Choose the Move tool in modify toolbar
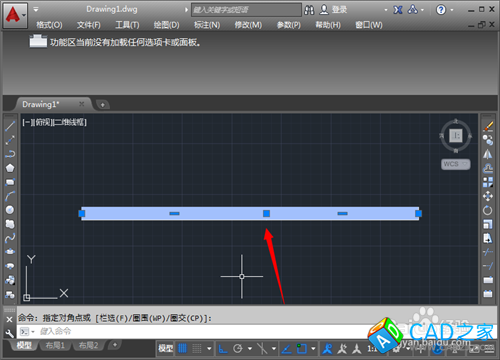The width and height of the screenshot is (500, 360). point(488,196)
